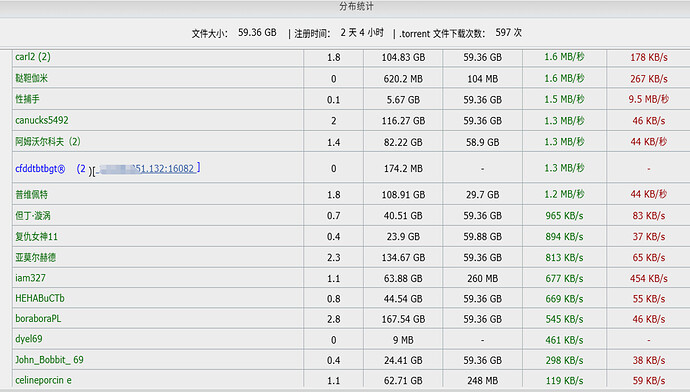The height and width of the screenshot is (392, 690).
Task: Select the green speed 298 KB/s
Action: pos(565,360)
